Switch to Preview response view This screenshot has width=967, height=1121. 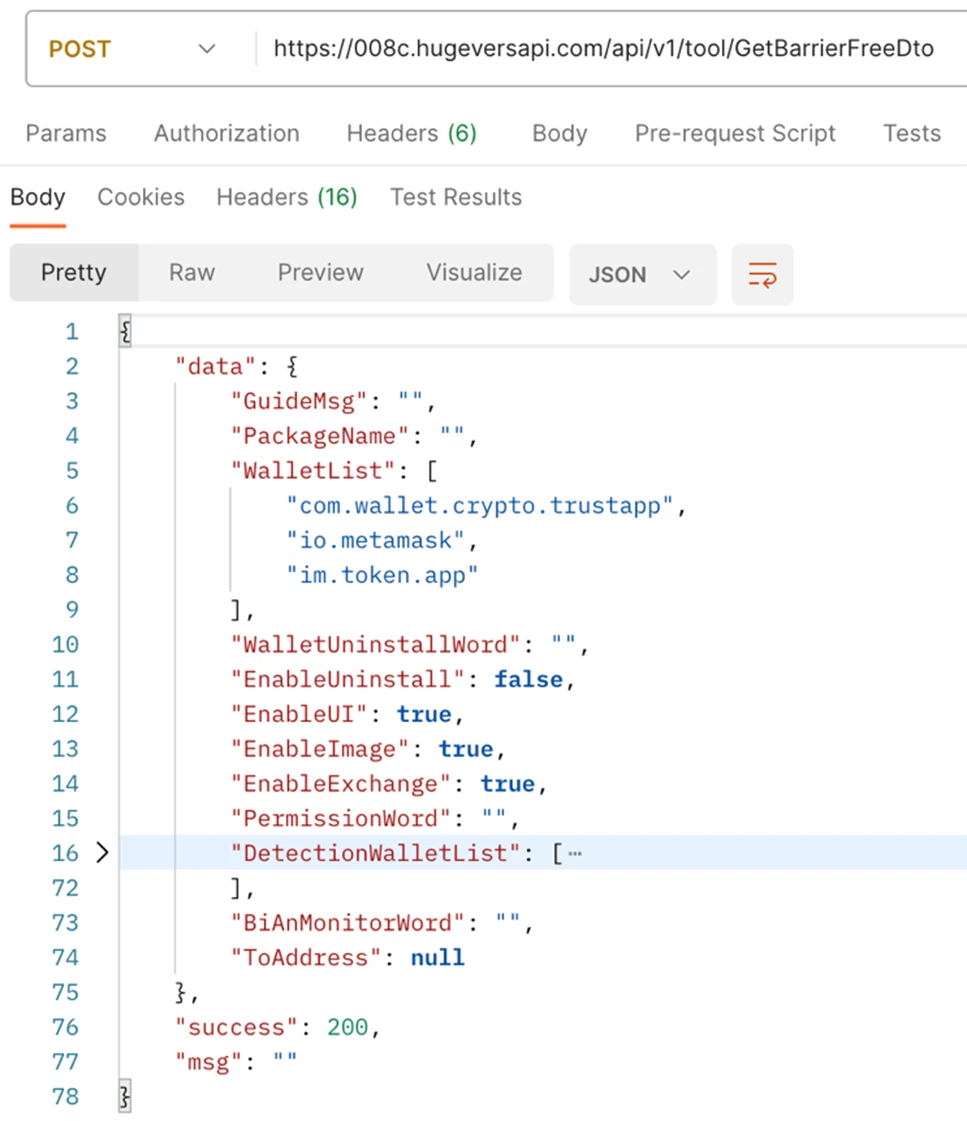pos(320,273)
